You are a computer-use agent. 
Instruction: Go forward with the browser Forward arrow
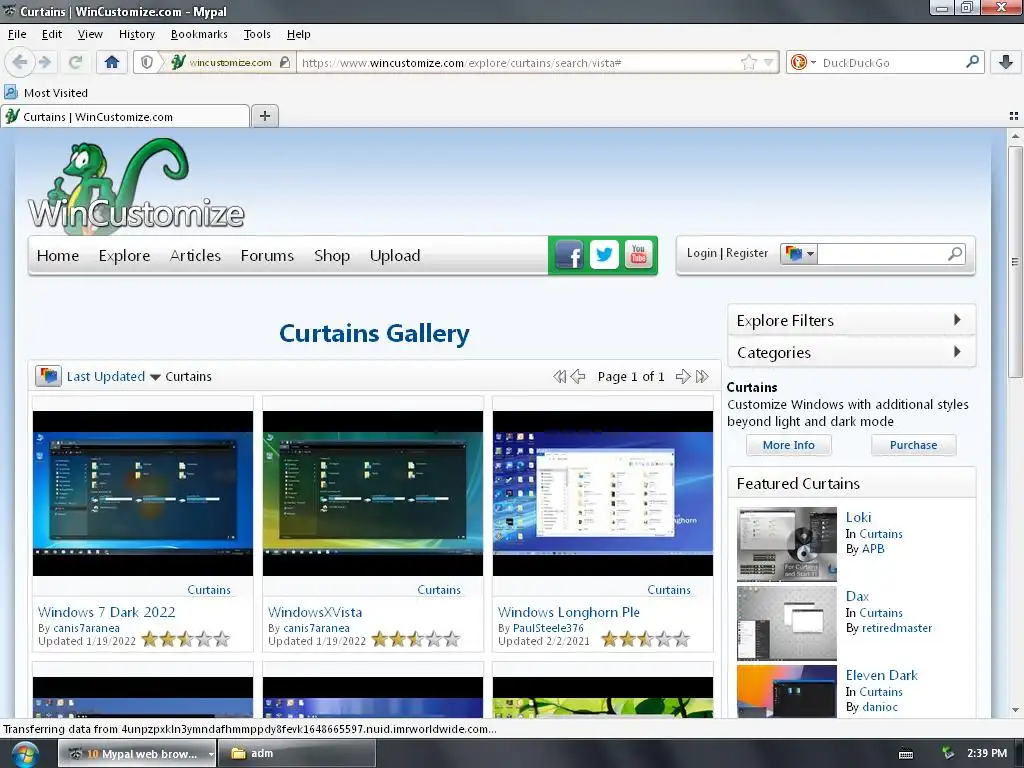tap(44, 62)
